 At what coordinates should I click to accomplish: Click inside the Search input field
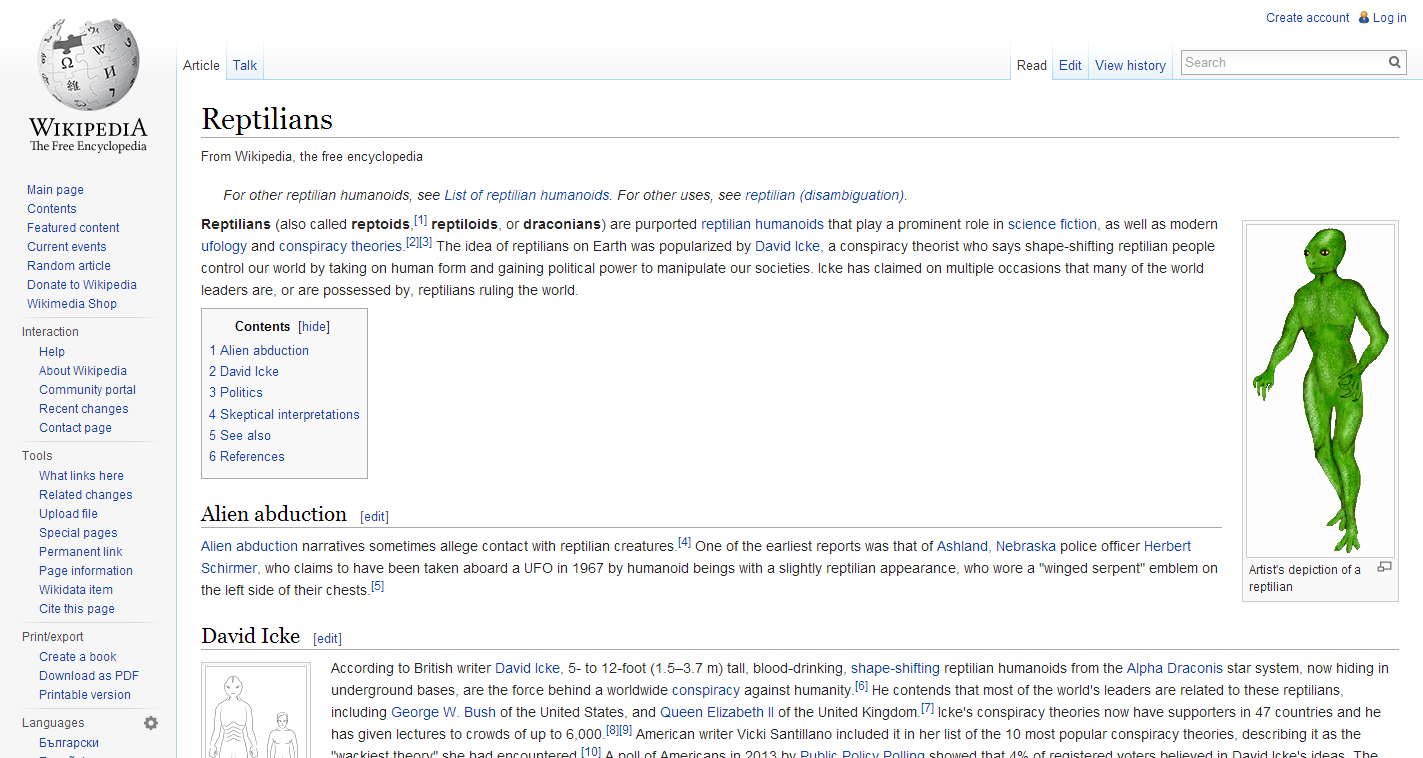coord(1283,63)
